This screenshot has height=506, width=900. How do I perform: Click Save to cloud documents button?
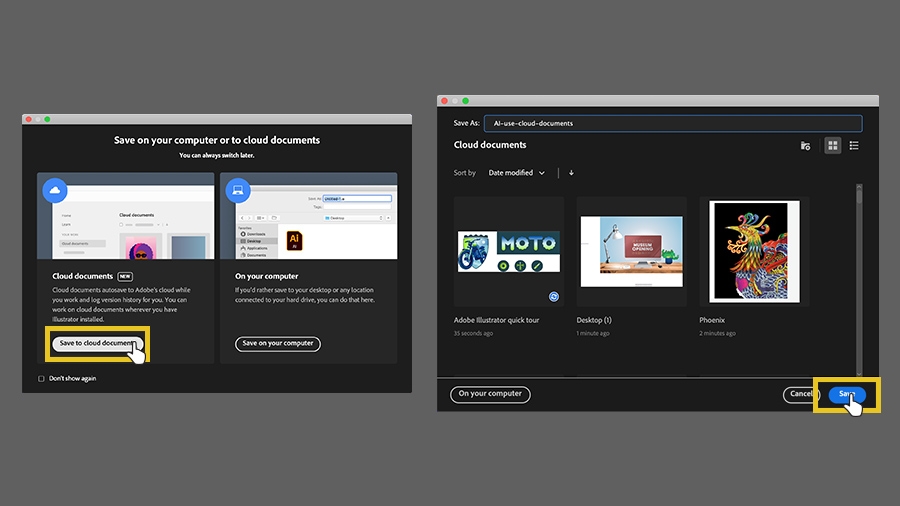pyautogui.click(x=98, y=344)
